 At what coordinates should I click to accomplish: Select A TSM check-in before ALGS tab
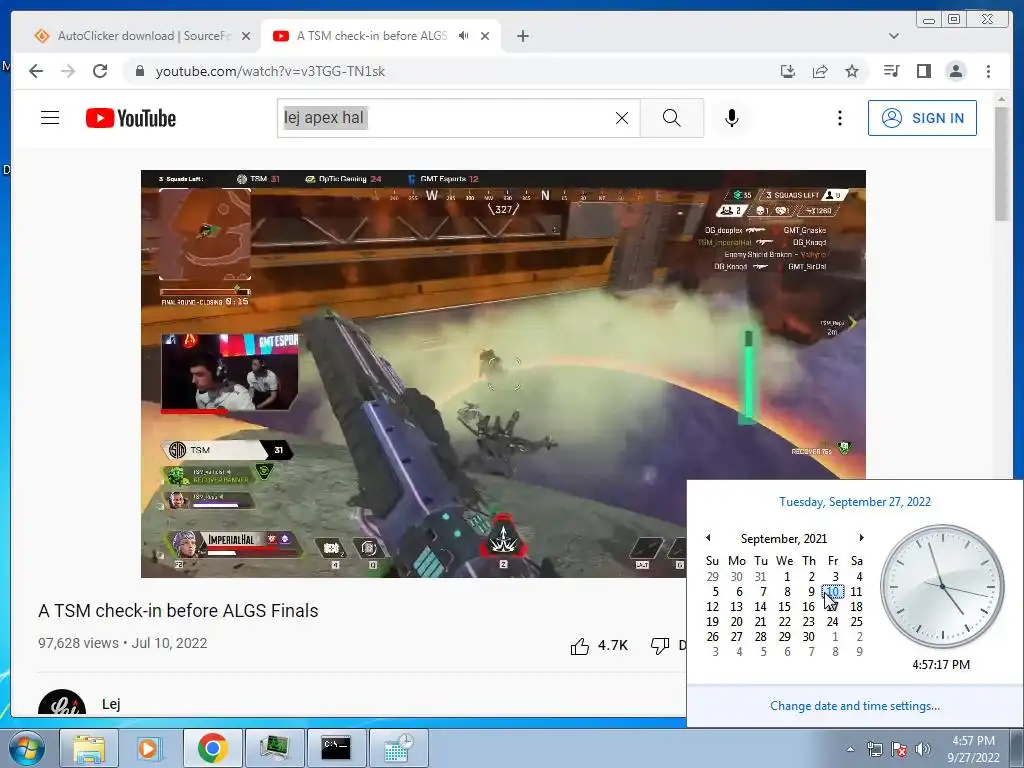372,36
